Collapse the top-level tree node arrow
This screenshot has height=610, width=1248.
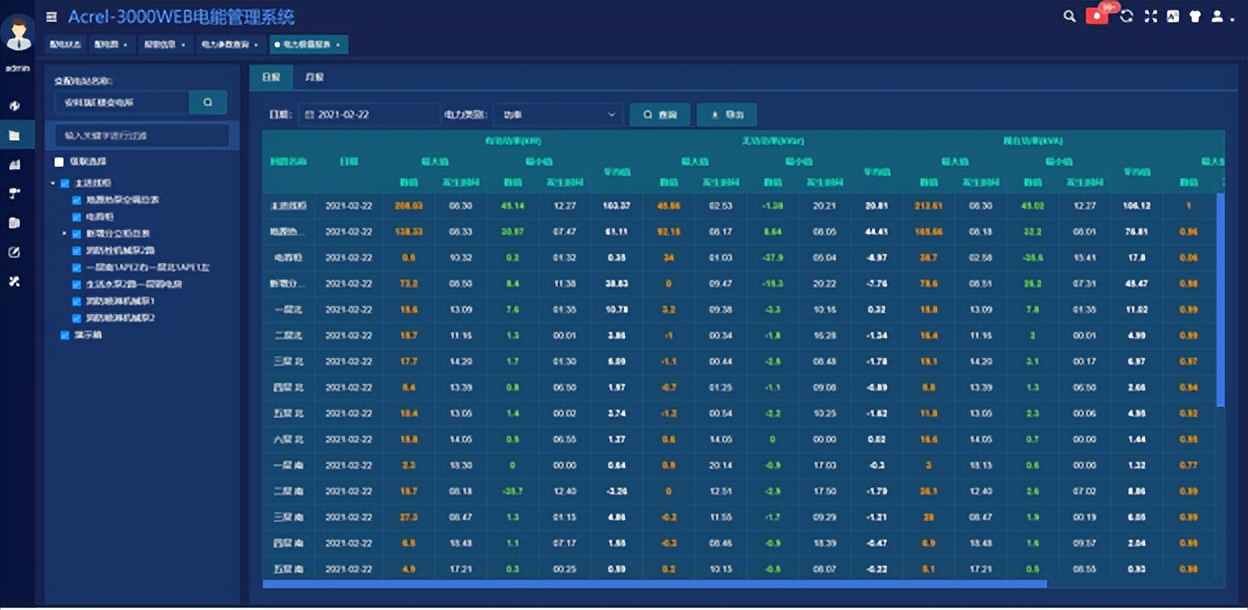(x=53, y=184)
